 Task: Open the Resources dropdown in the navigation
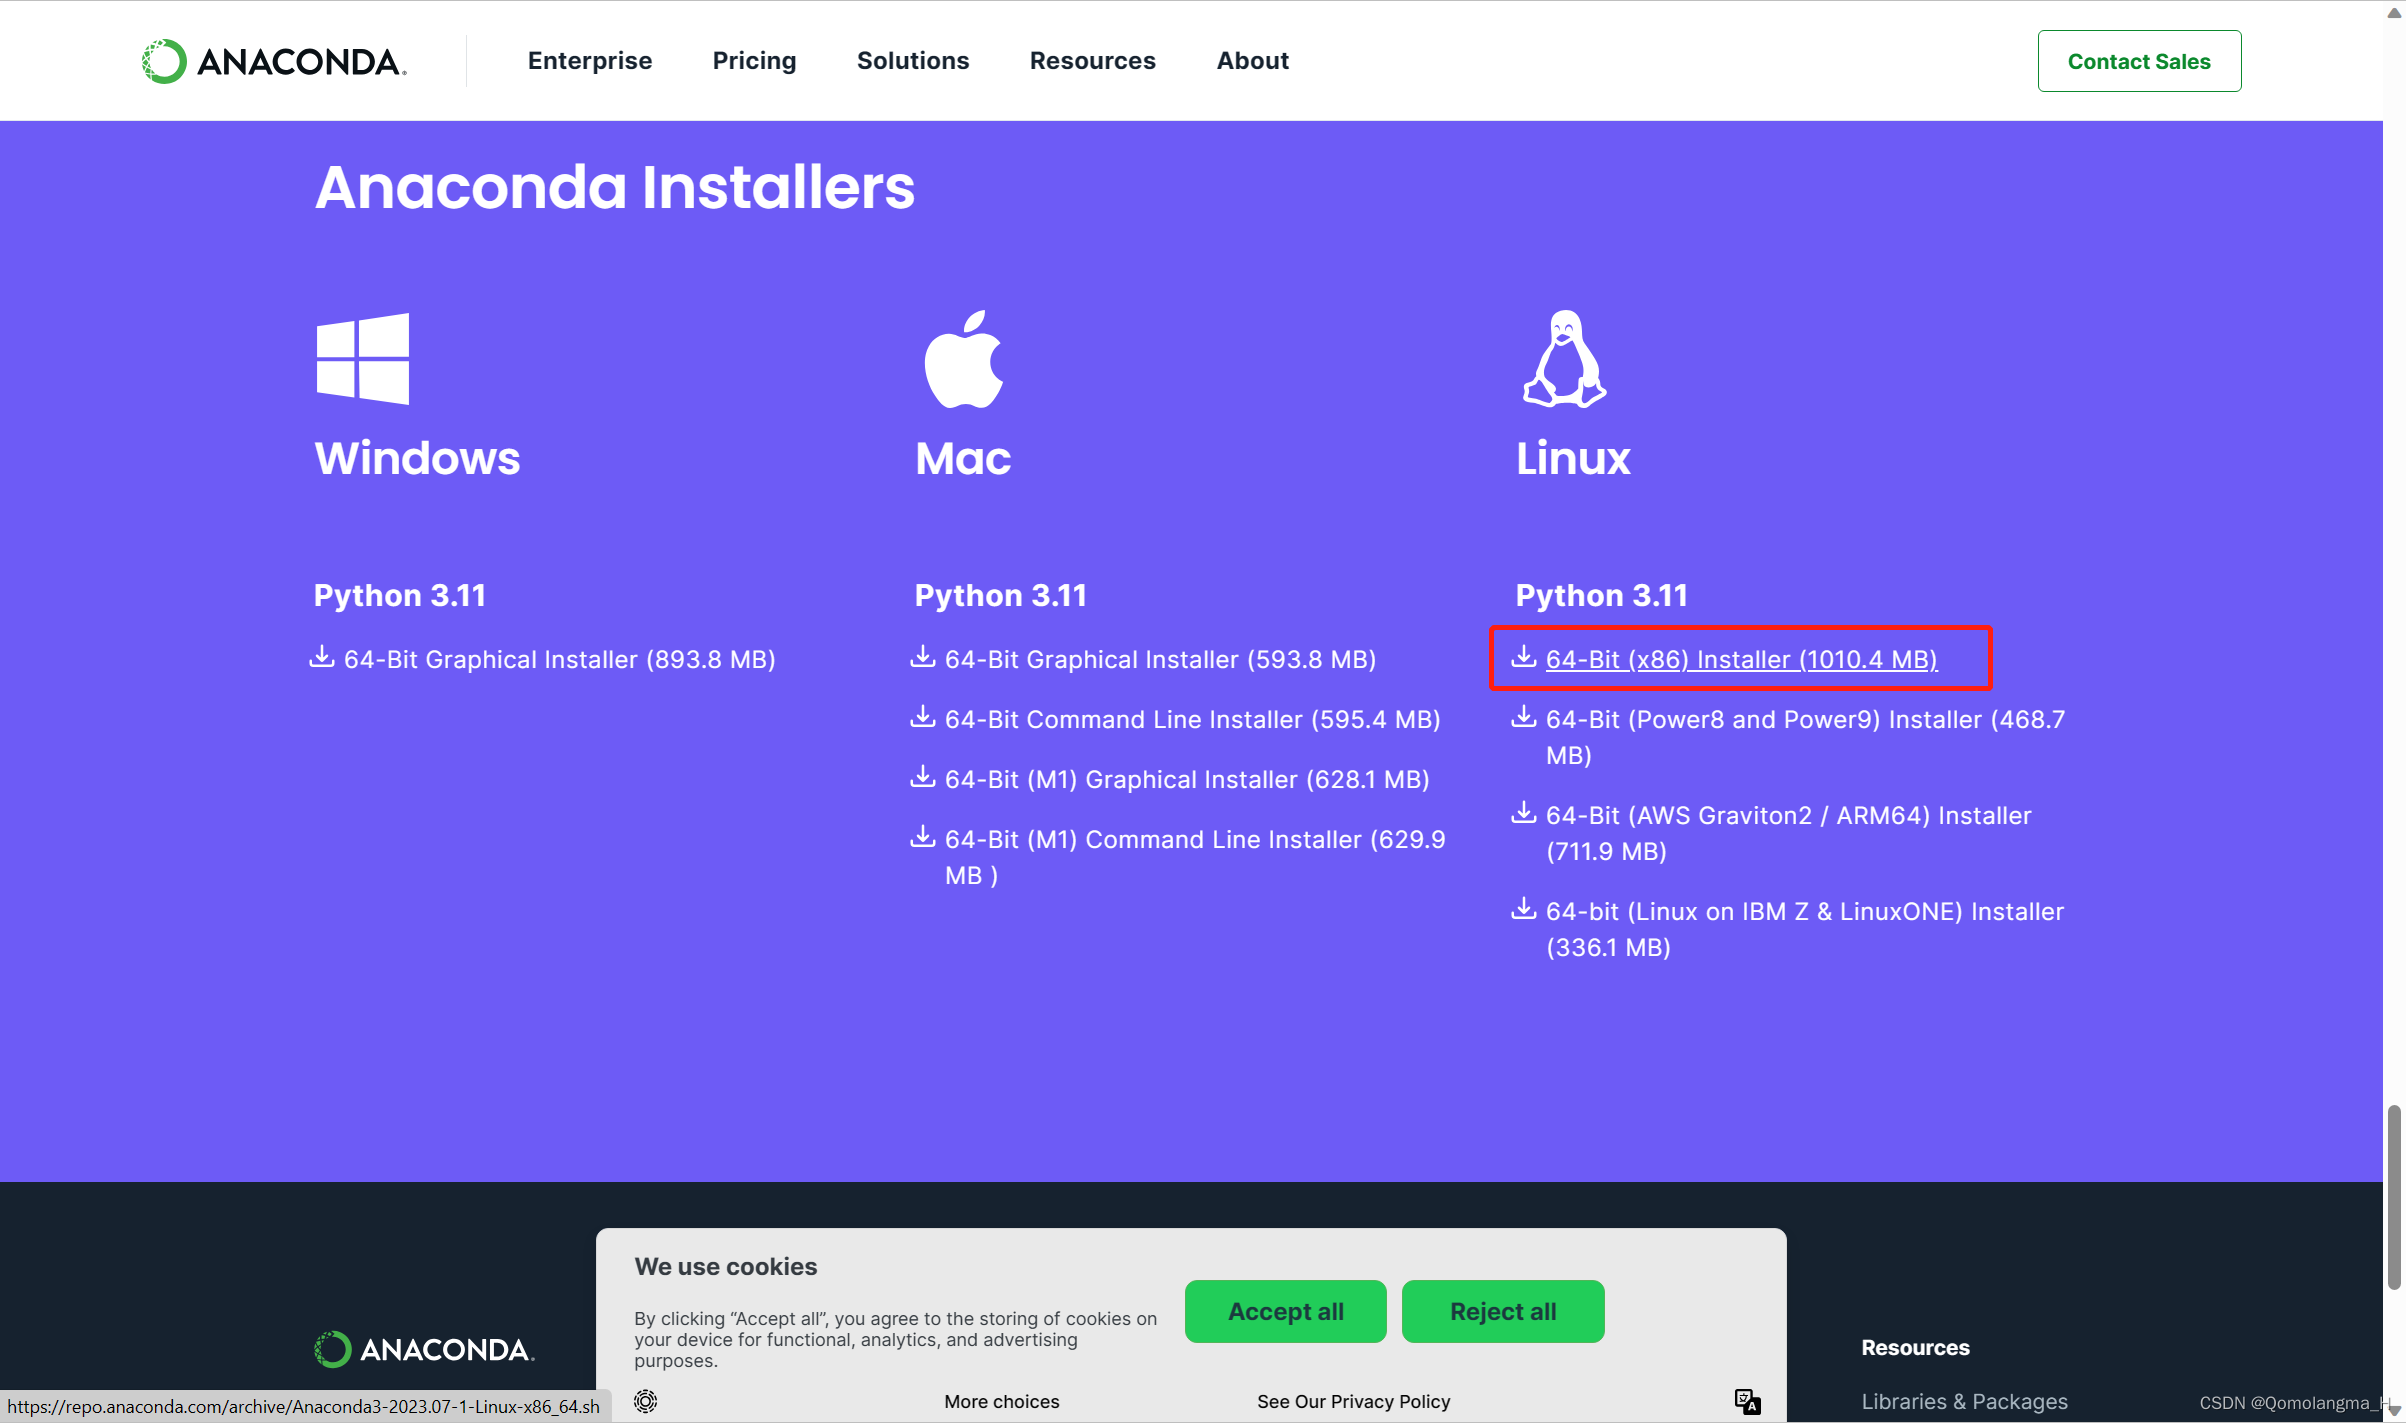(x=1092, y=60)
